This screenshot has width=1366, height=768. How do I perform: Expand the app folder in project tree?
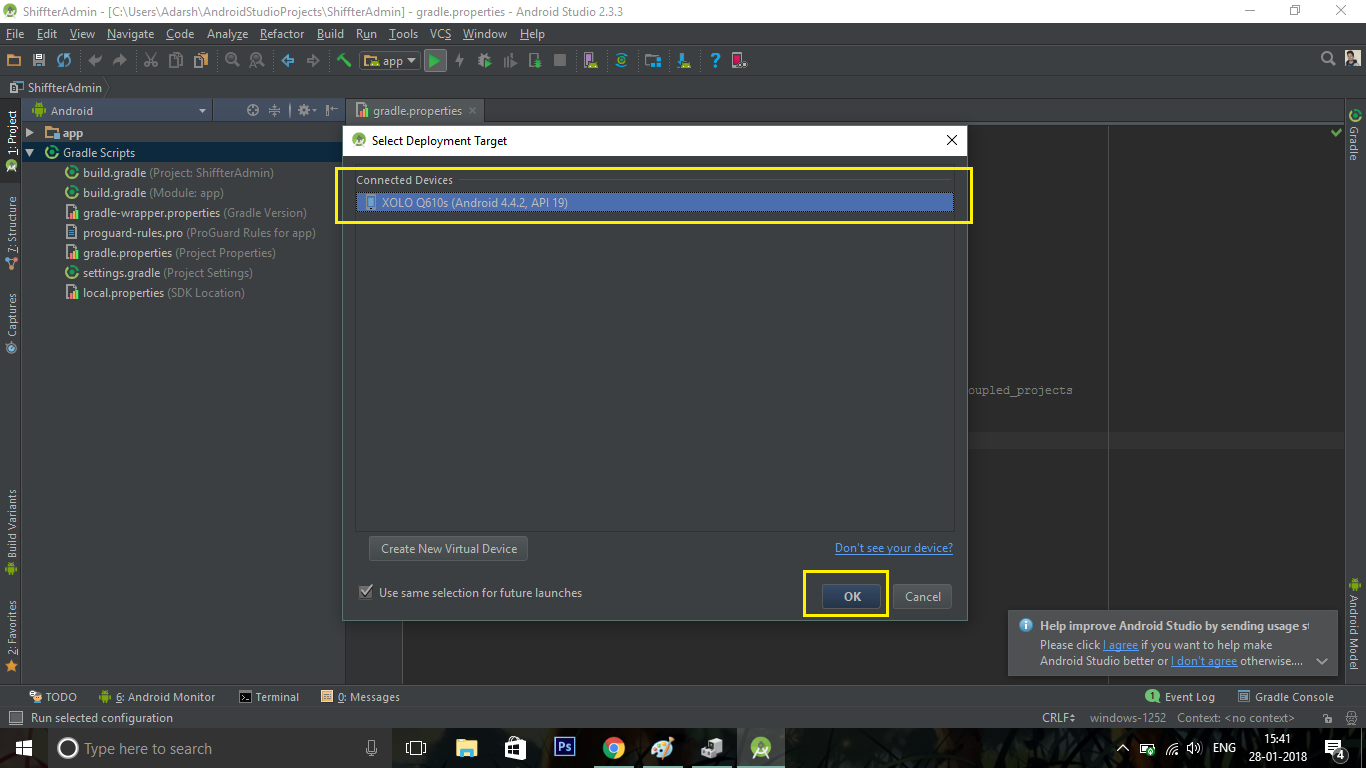click(x=30, y=133)
